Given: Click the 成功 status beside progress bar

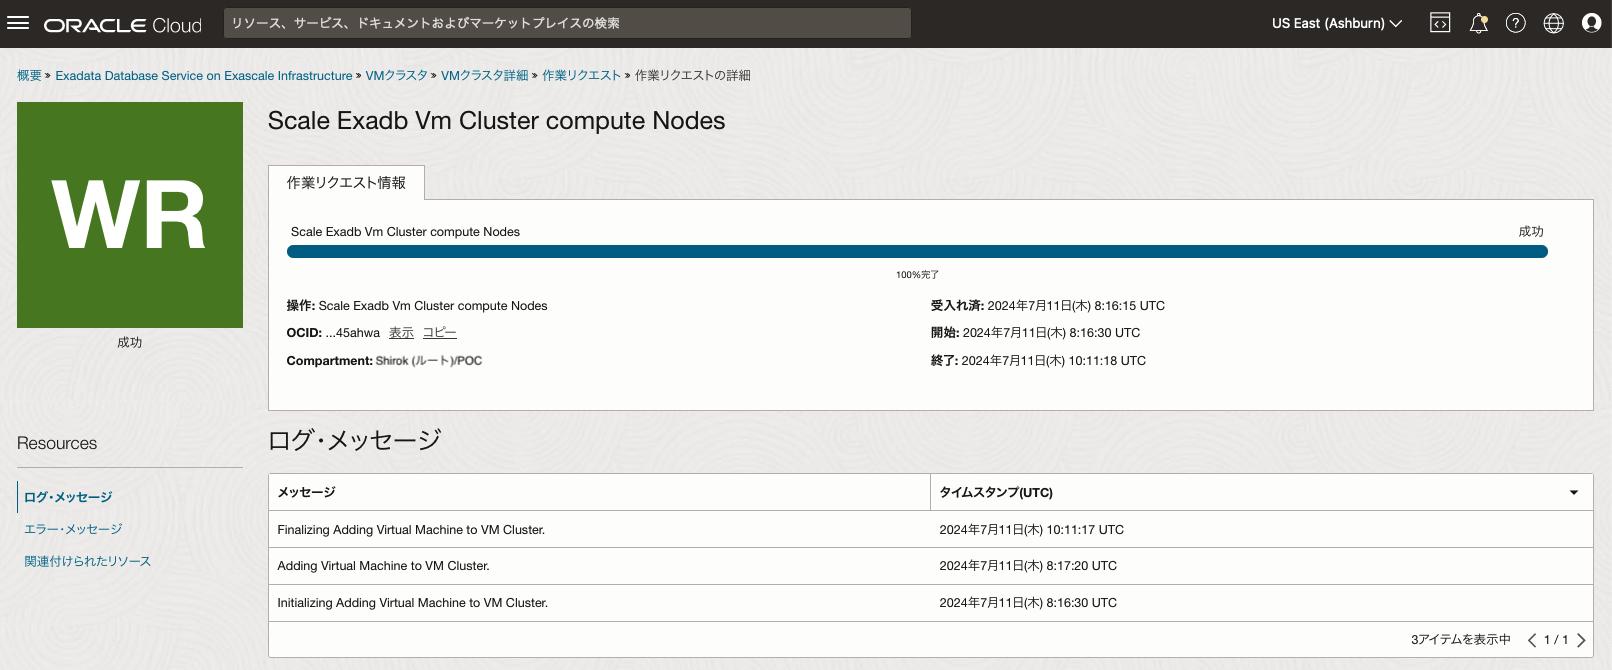Looking at the screenshot, I should (1531, 232).
